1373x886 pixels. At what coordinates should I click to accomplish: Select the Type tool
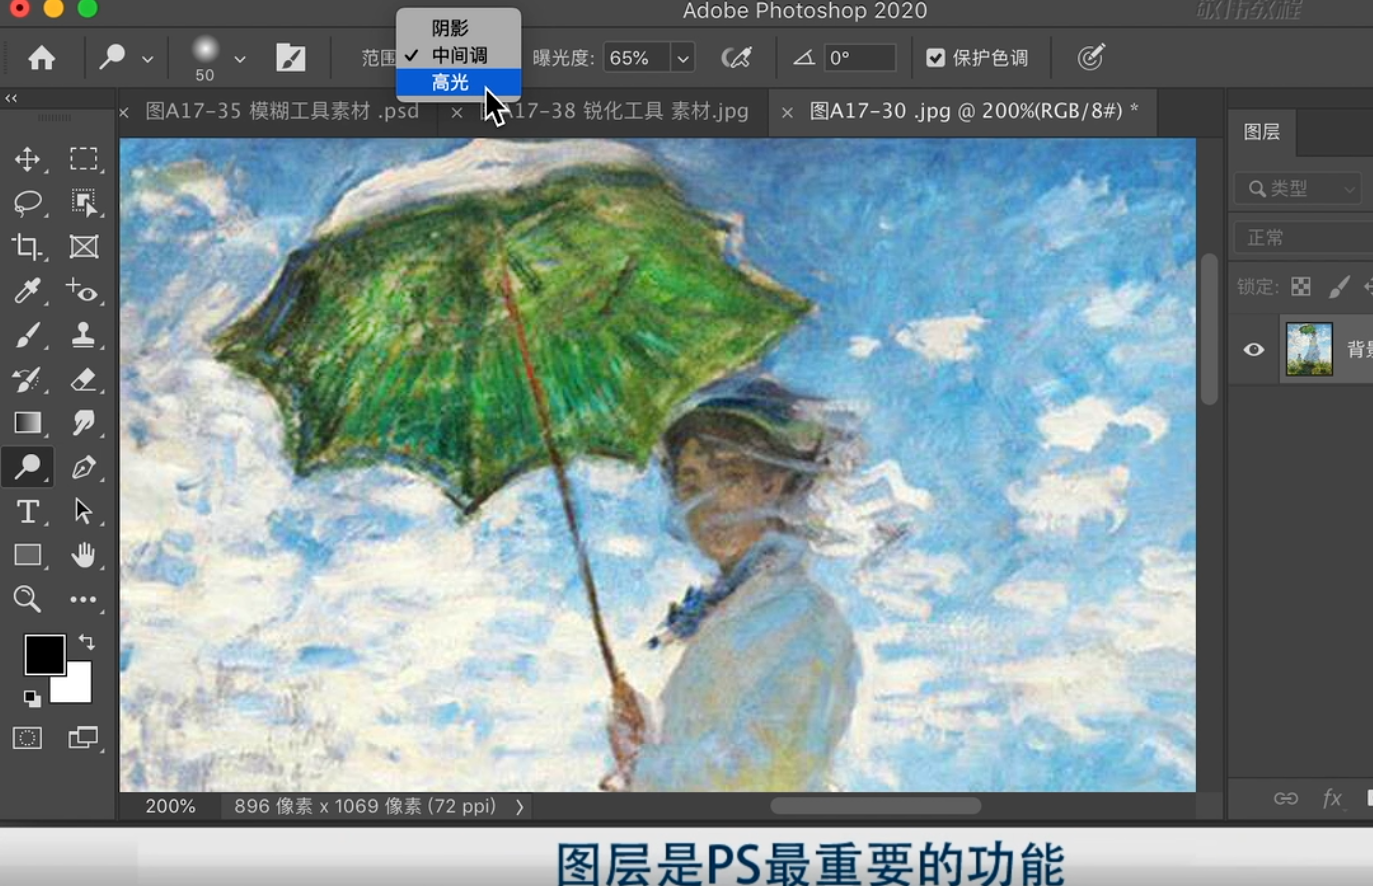(27, 511)
